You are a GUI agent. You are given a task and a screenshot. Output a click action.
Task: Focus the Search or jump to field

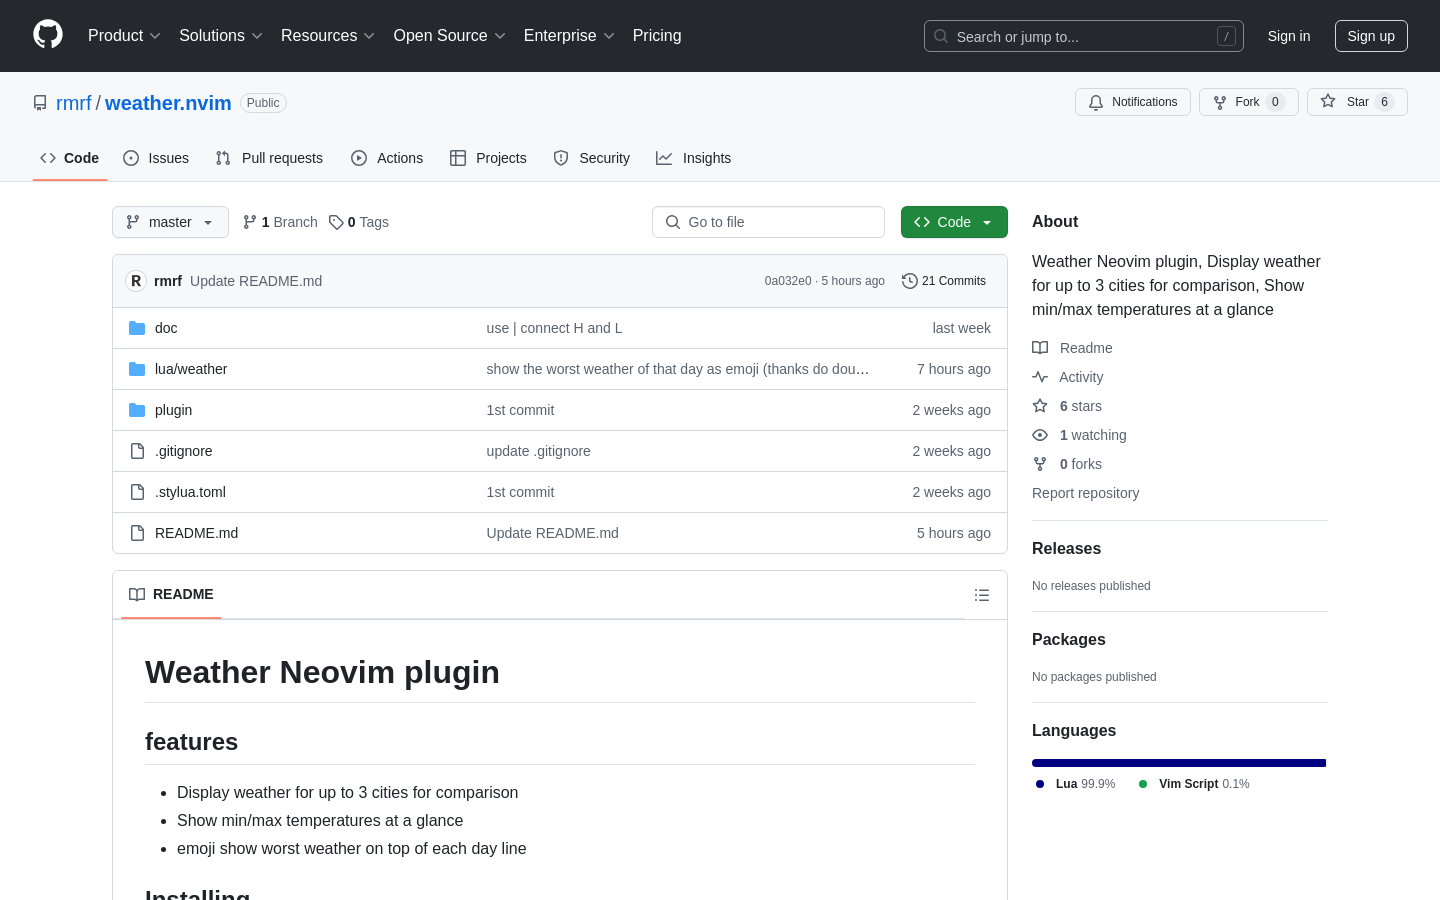tap(1084, 36)
